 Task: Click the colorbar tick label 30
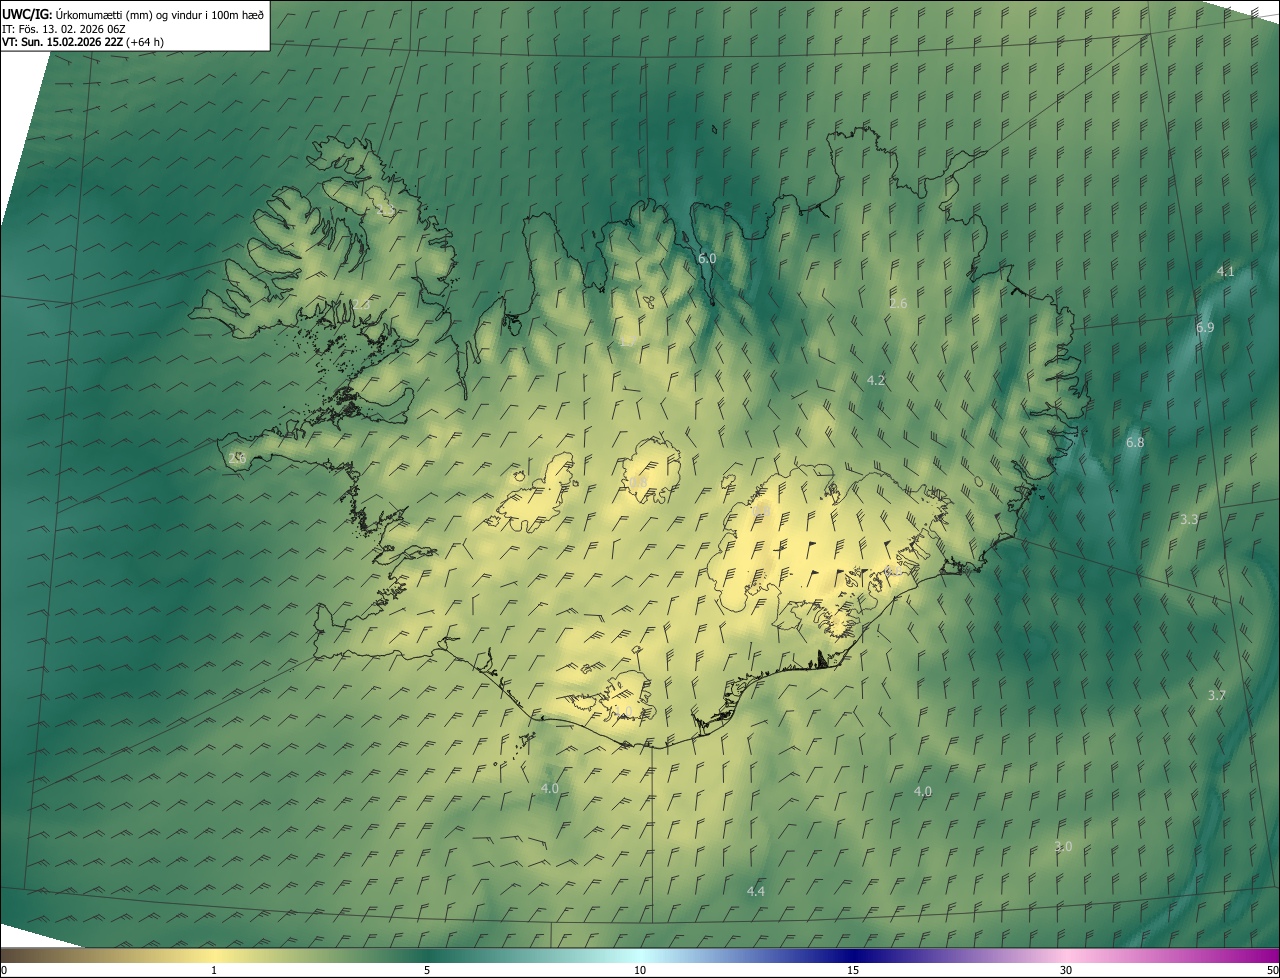coord(1066,970)
